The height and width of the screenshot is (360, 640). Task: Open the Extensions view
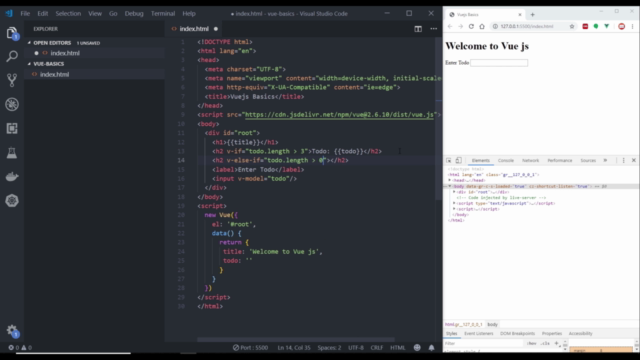pos(12,129)
